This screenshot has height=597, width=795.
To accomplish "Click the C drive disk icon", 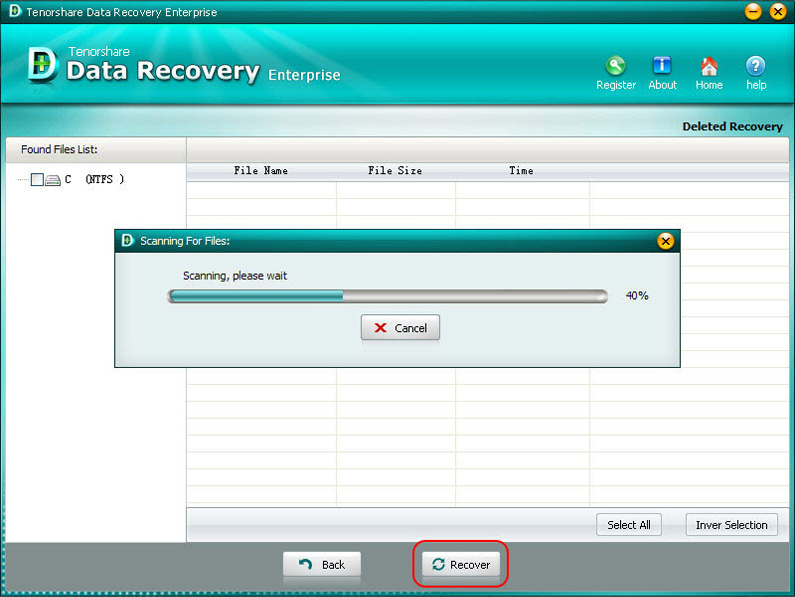I will click(53, 180).
